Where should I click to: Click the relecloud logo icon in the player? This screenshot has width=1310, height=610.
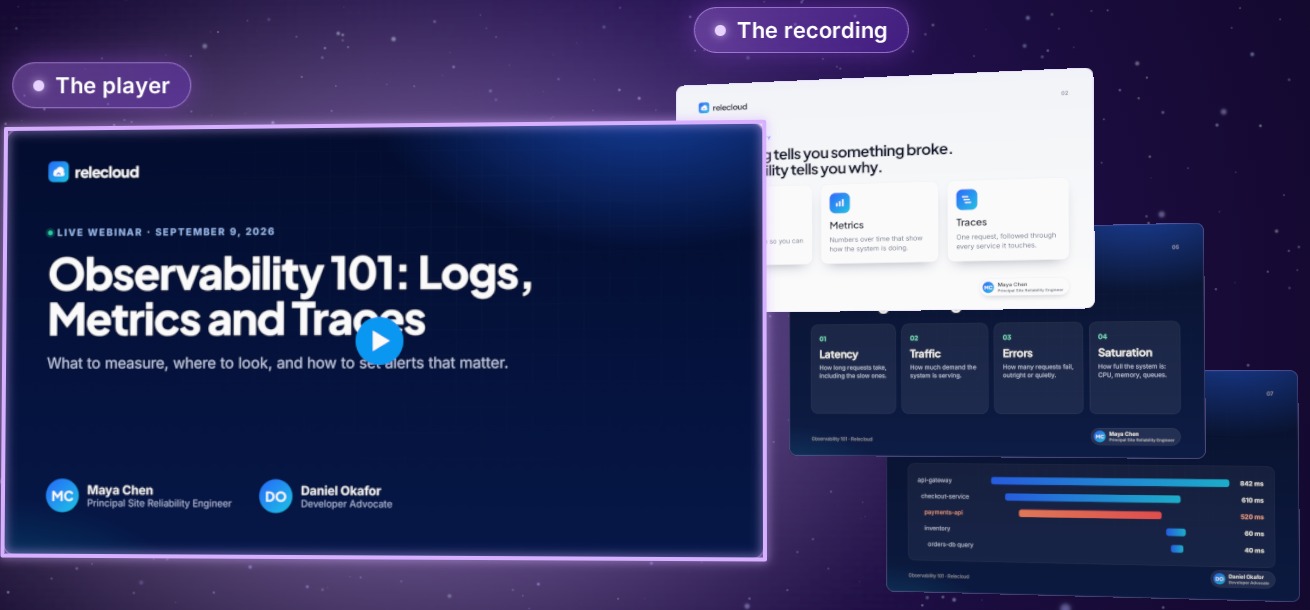(58, 172)
